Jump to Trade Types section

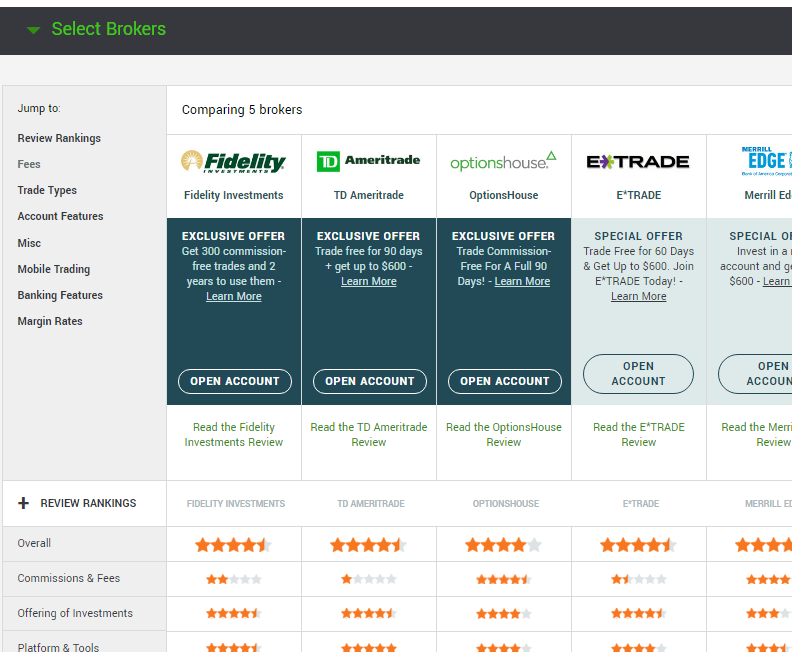(x=47, y=190)
